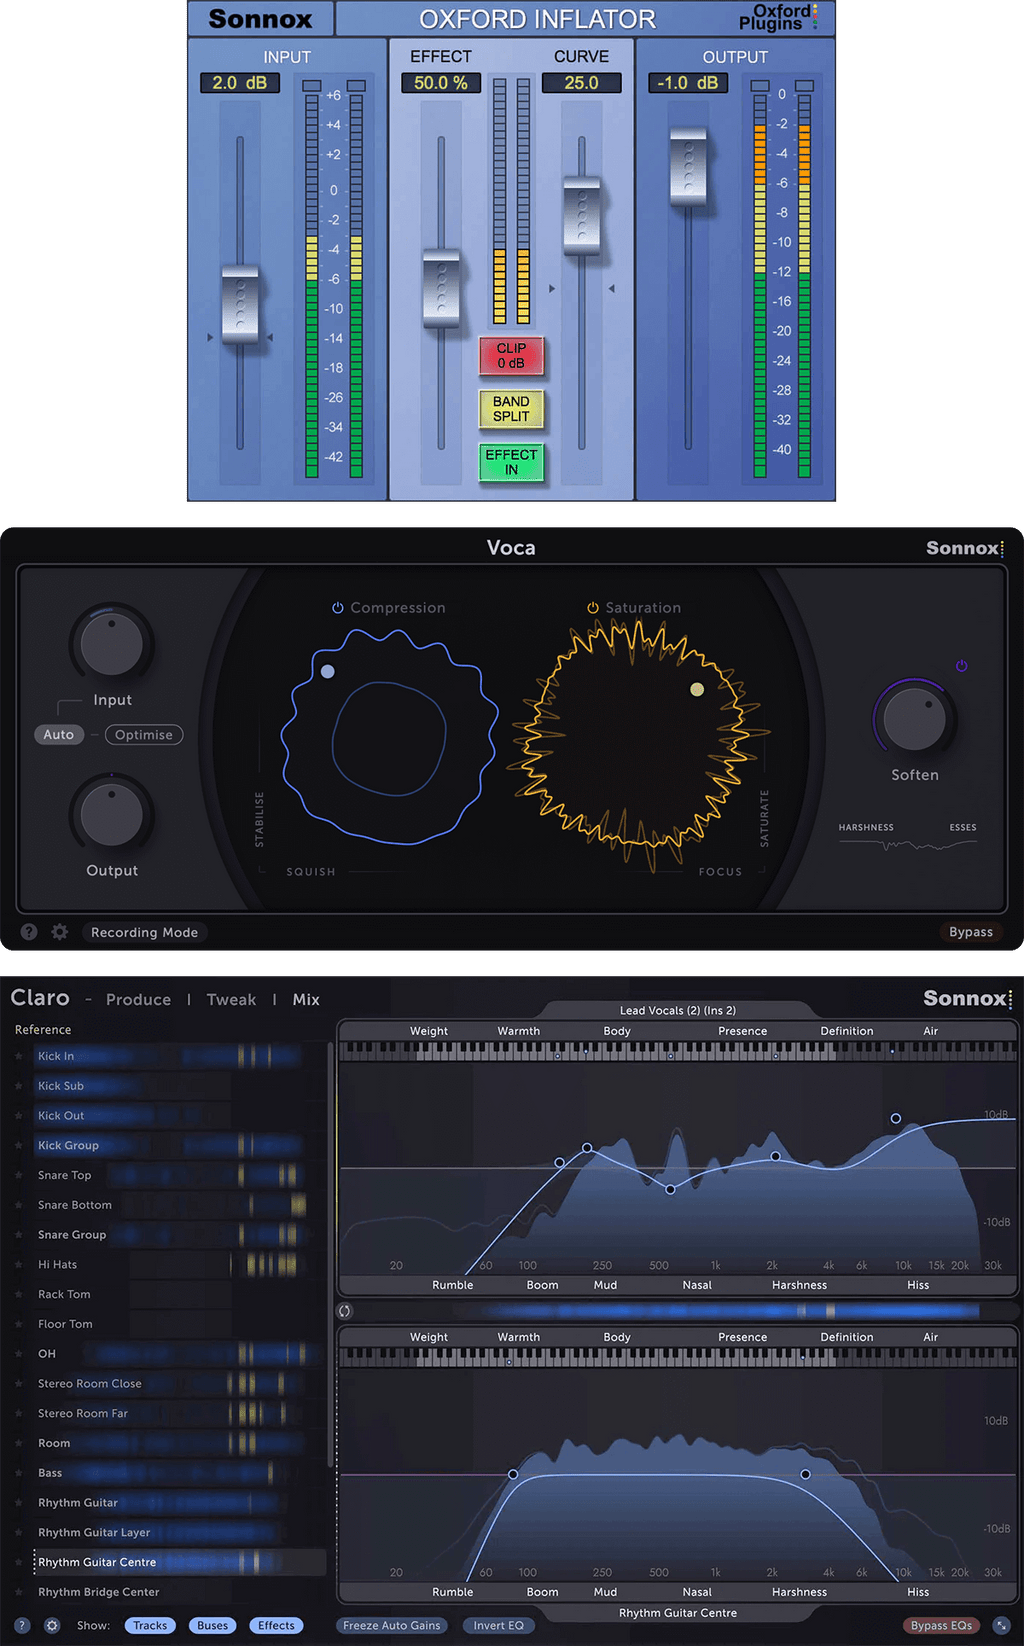Image resolution: width=1024 pixels, height=1646 pixels.
Task: Click the Voca Bypass button
Action: [971, 932]
